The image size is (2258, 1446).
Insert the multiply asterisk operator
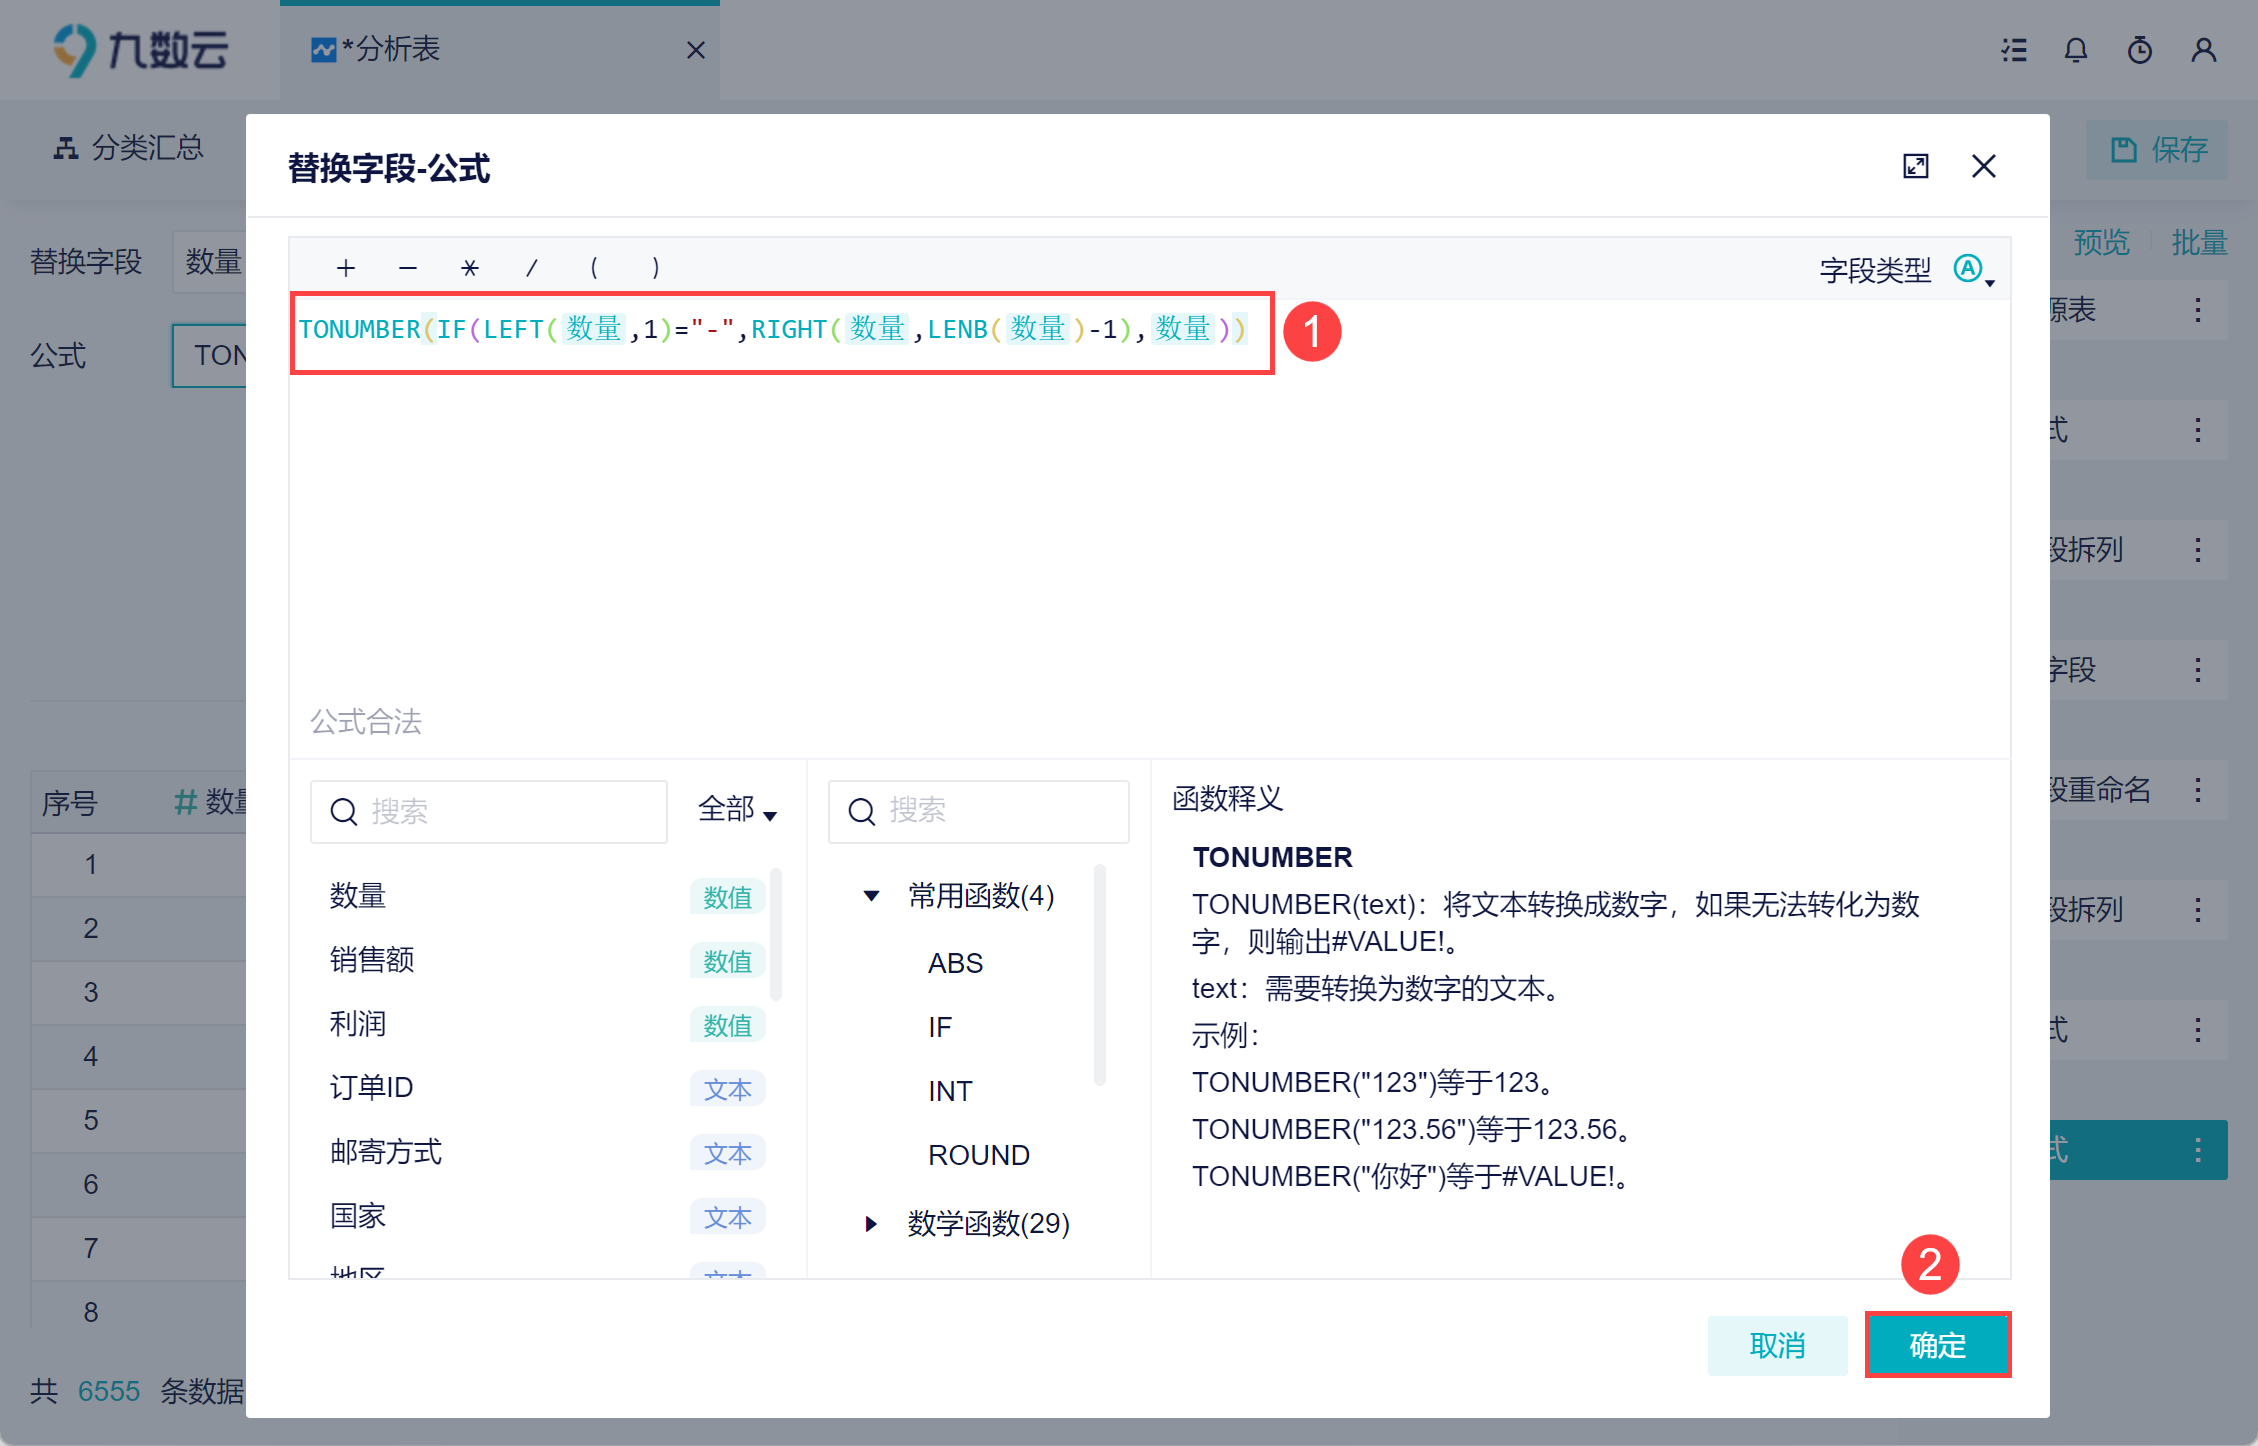[x=469, y=268]
